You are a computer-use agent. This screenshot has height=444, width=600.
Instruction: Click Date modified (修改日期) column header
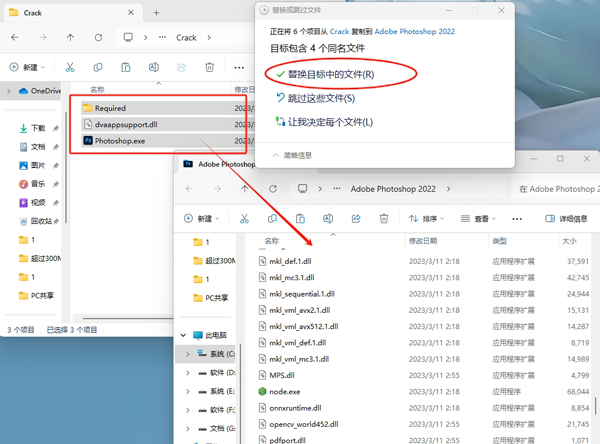pyautogui.click(x=423, y=241)
